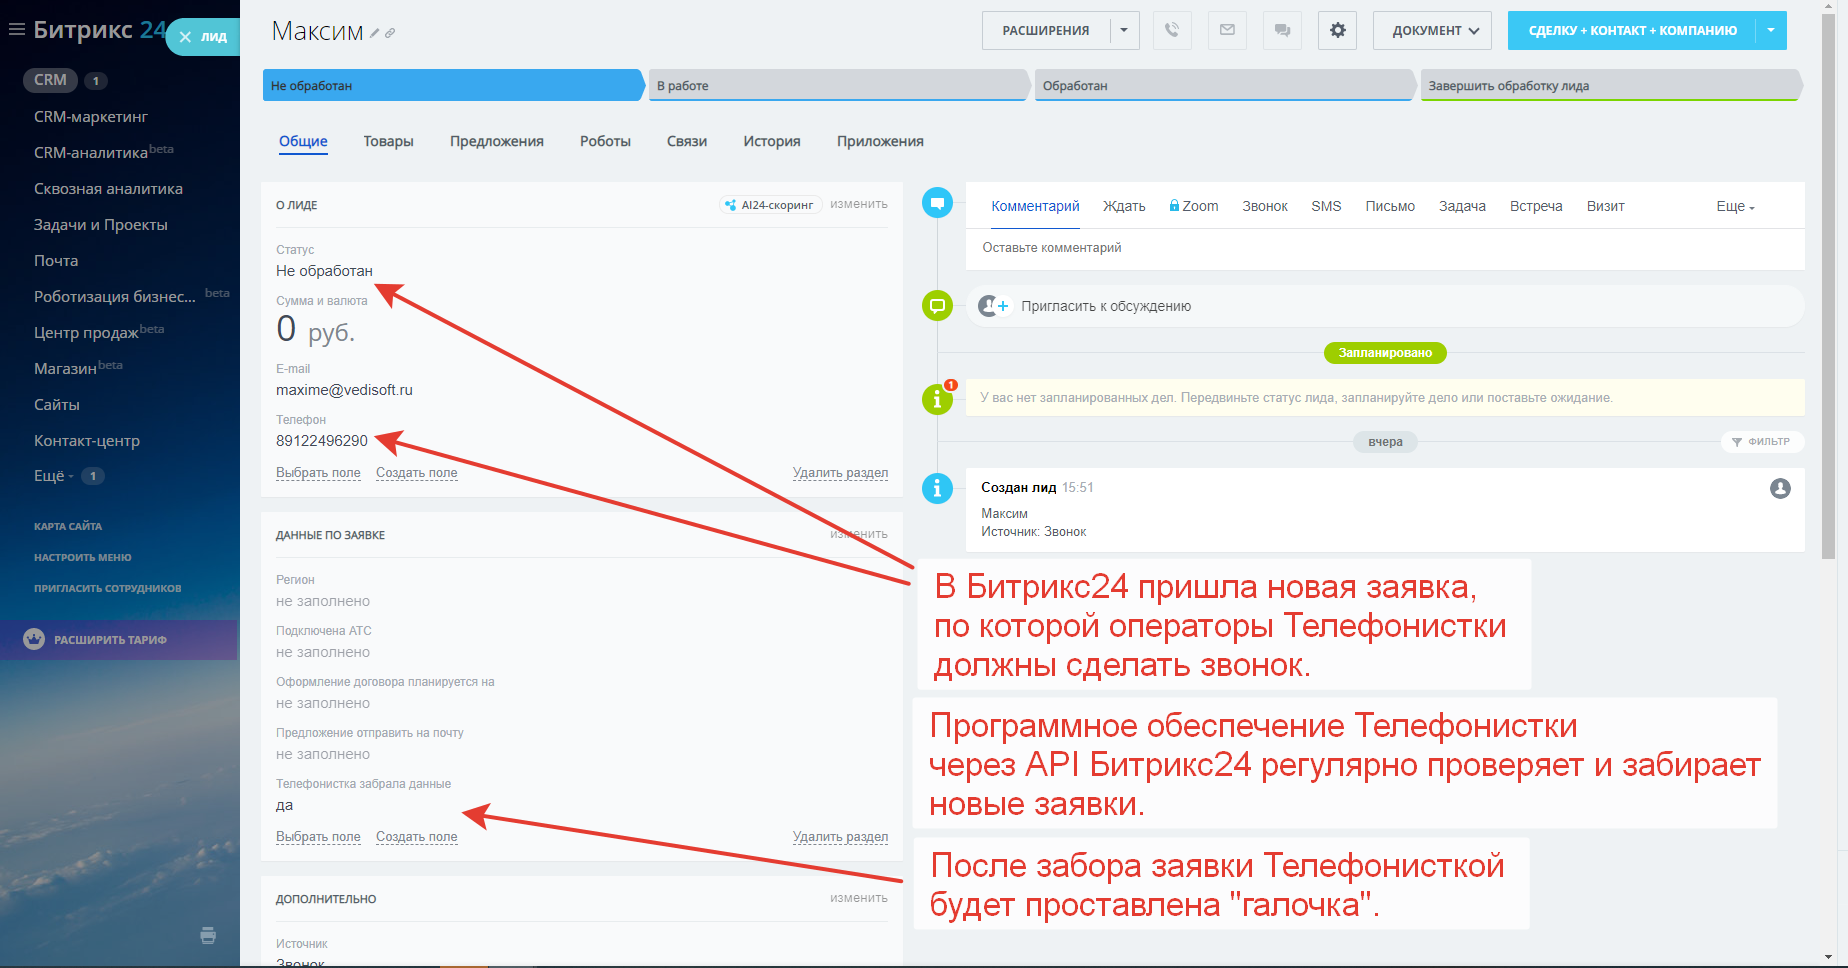Convert lead to СДЕЛКУ + КОНТАКТ + КОМПАНИЮ
This screenshot has width=1848, height=968.
1632,30
